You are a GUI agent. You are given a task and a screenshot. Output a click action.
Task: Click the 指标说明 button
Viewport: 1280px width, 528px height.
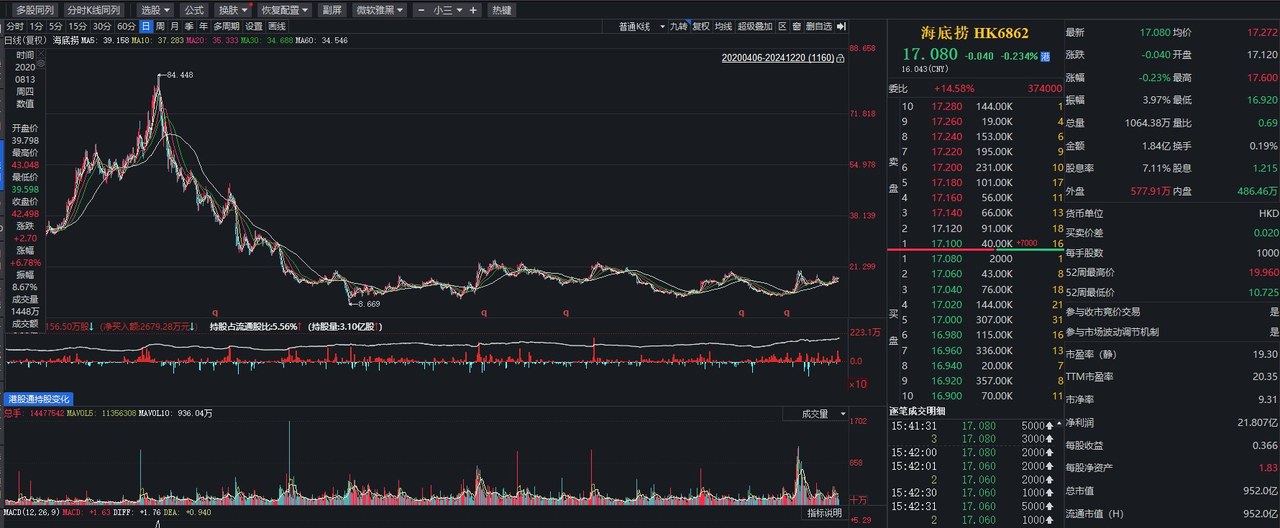click(x=826, y=513)
